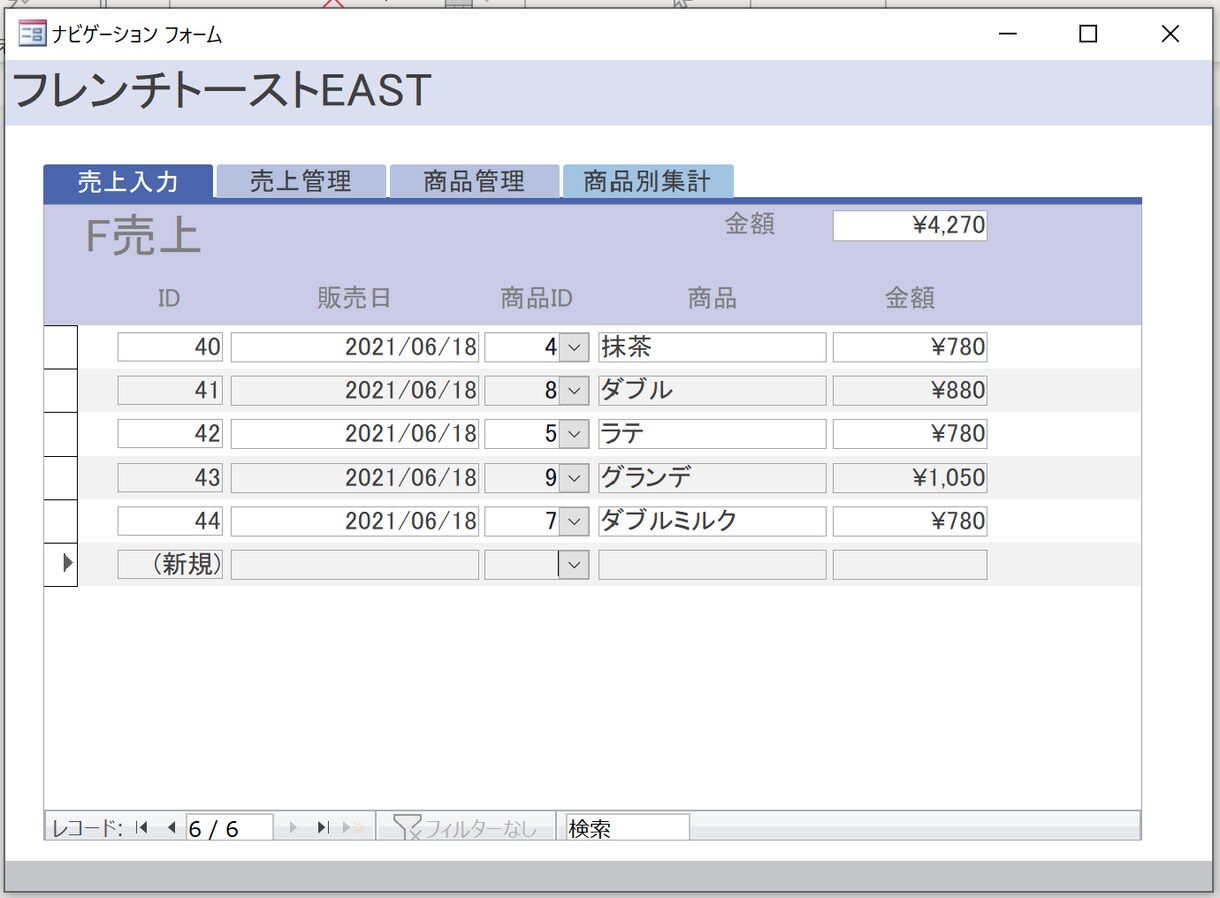1220x898 pixels.
Task: Click the 販売日 column header
Action: (x=354, y=298)
